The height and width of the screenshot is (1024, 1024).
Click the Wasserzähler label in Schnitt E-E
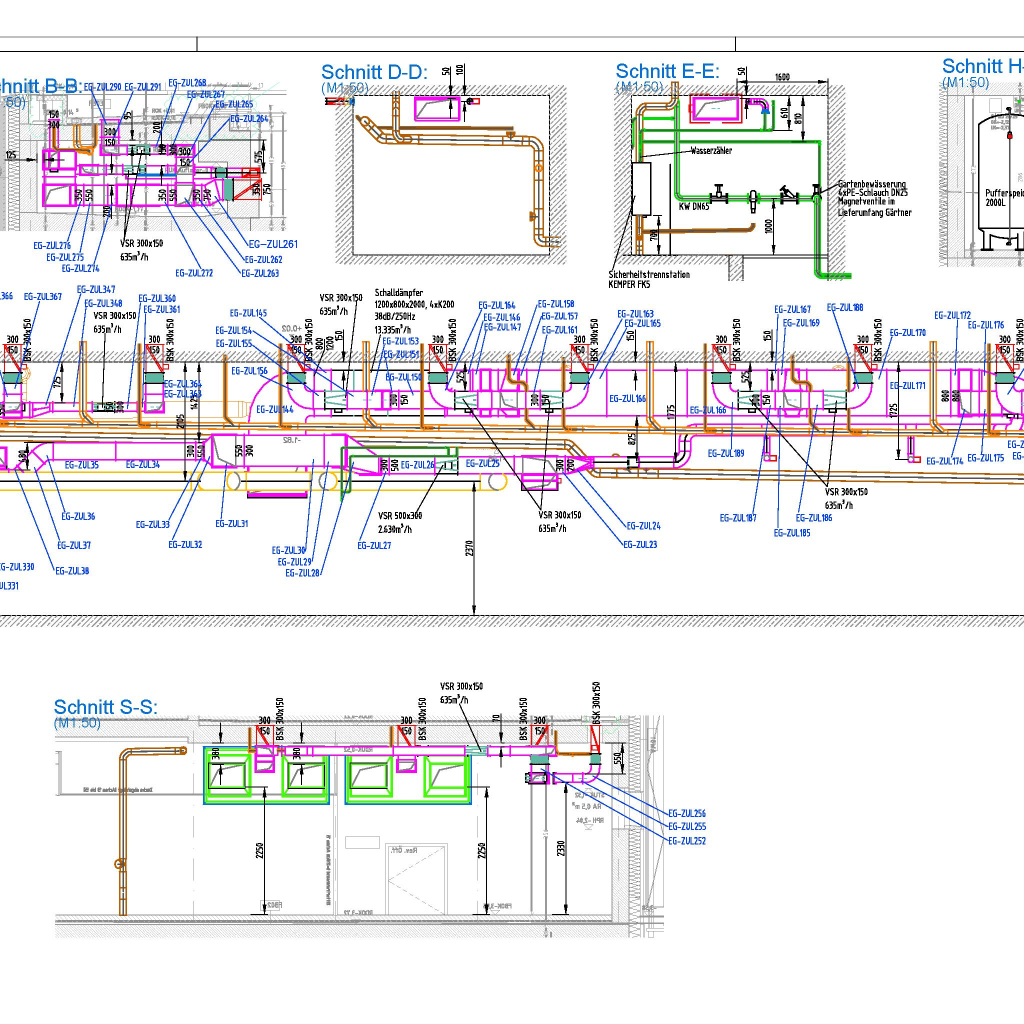712,150
